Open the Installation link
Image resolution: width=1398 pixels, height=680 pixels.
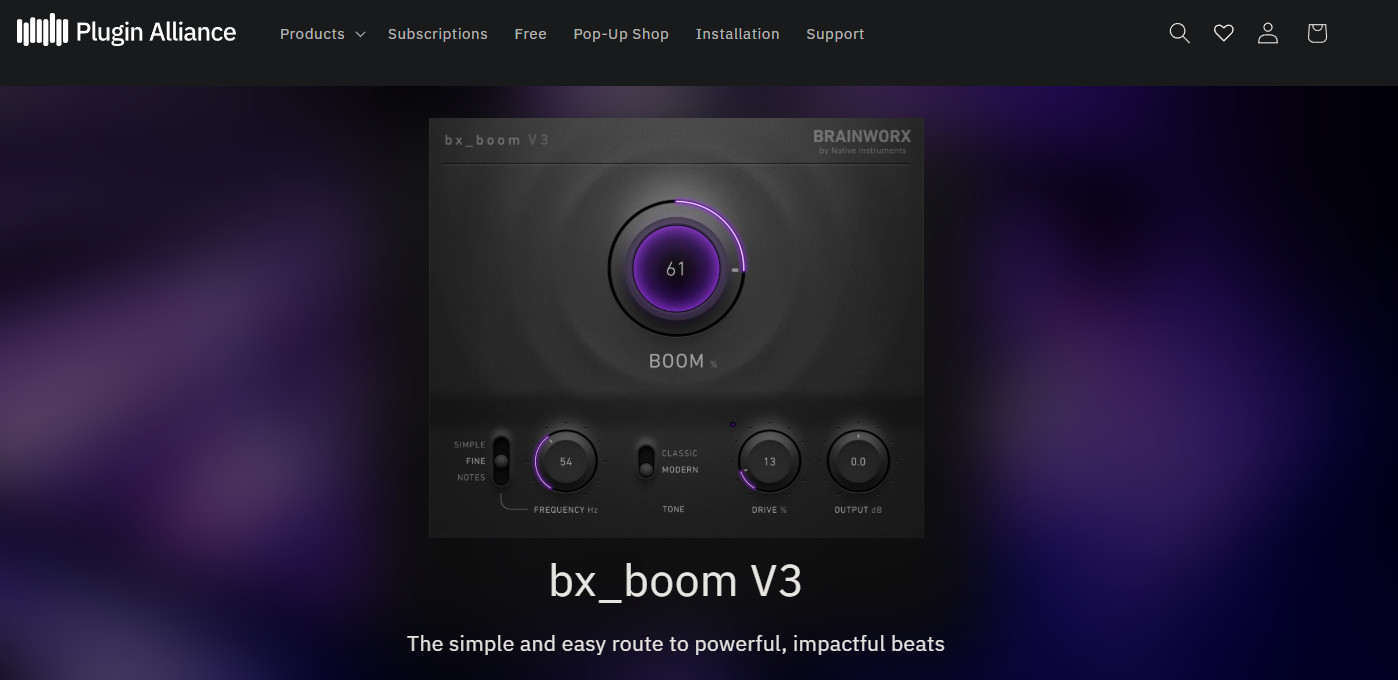[738, 34]
